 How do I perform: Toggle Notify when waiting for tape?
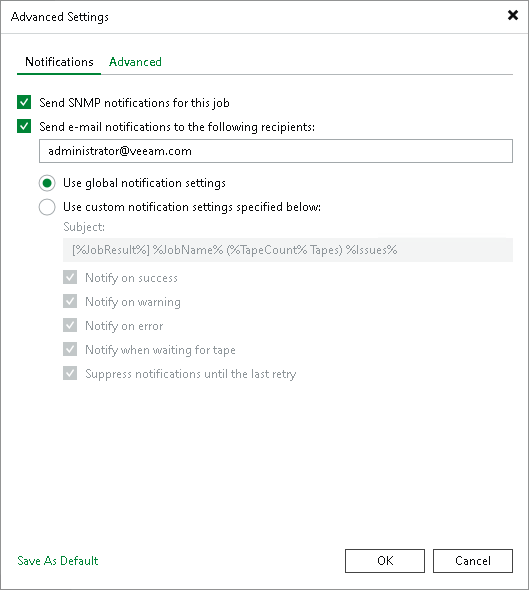click(70, 350)
